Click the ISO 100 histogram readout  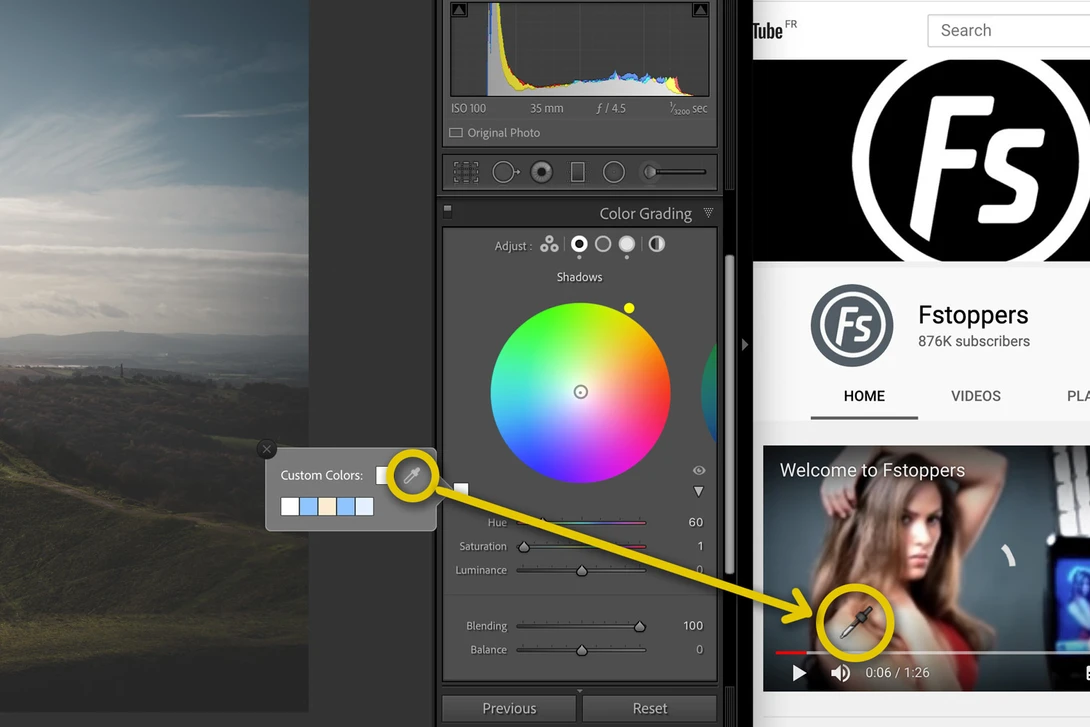[x=469, y=108]
